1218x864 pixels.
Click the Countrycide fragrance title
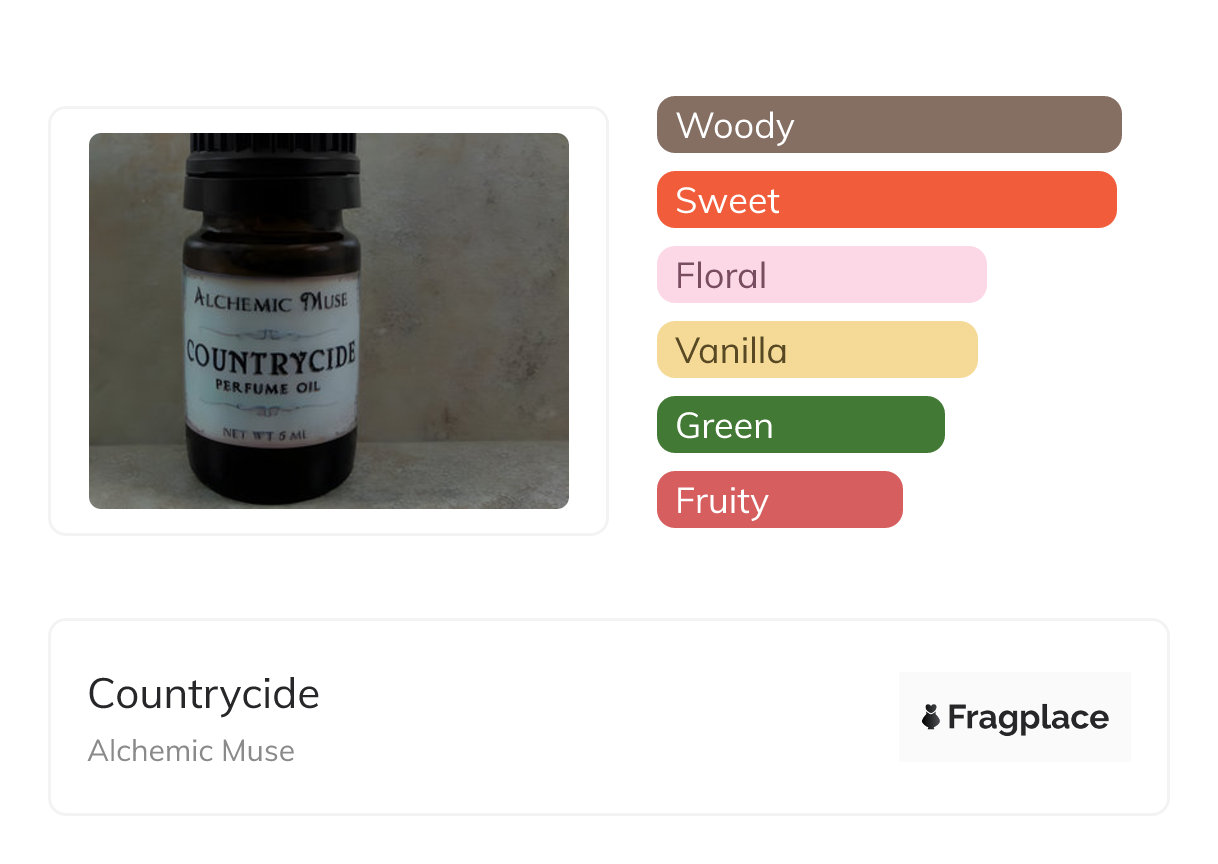tap(204, 694)
